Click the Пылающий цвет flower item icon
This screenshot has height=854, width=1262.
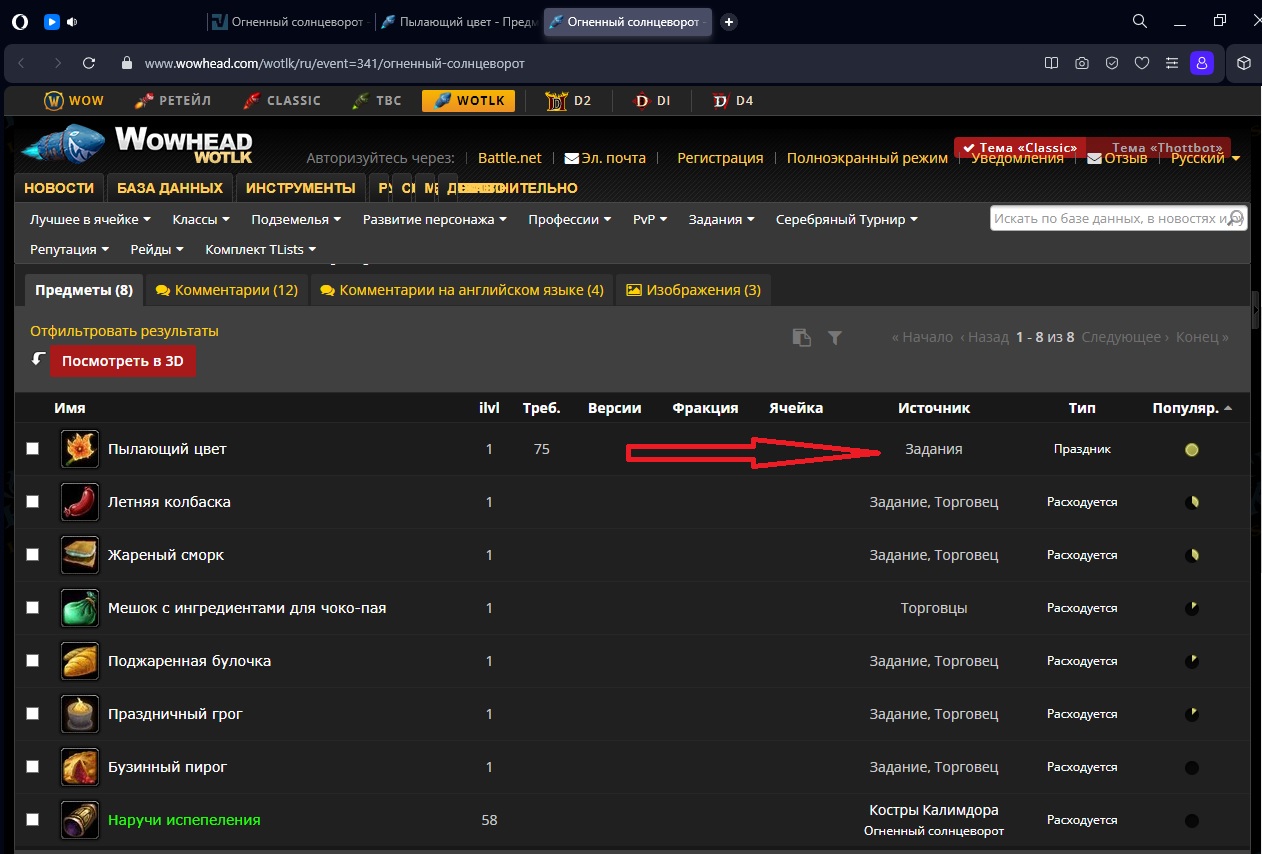[80, 449]
